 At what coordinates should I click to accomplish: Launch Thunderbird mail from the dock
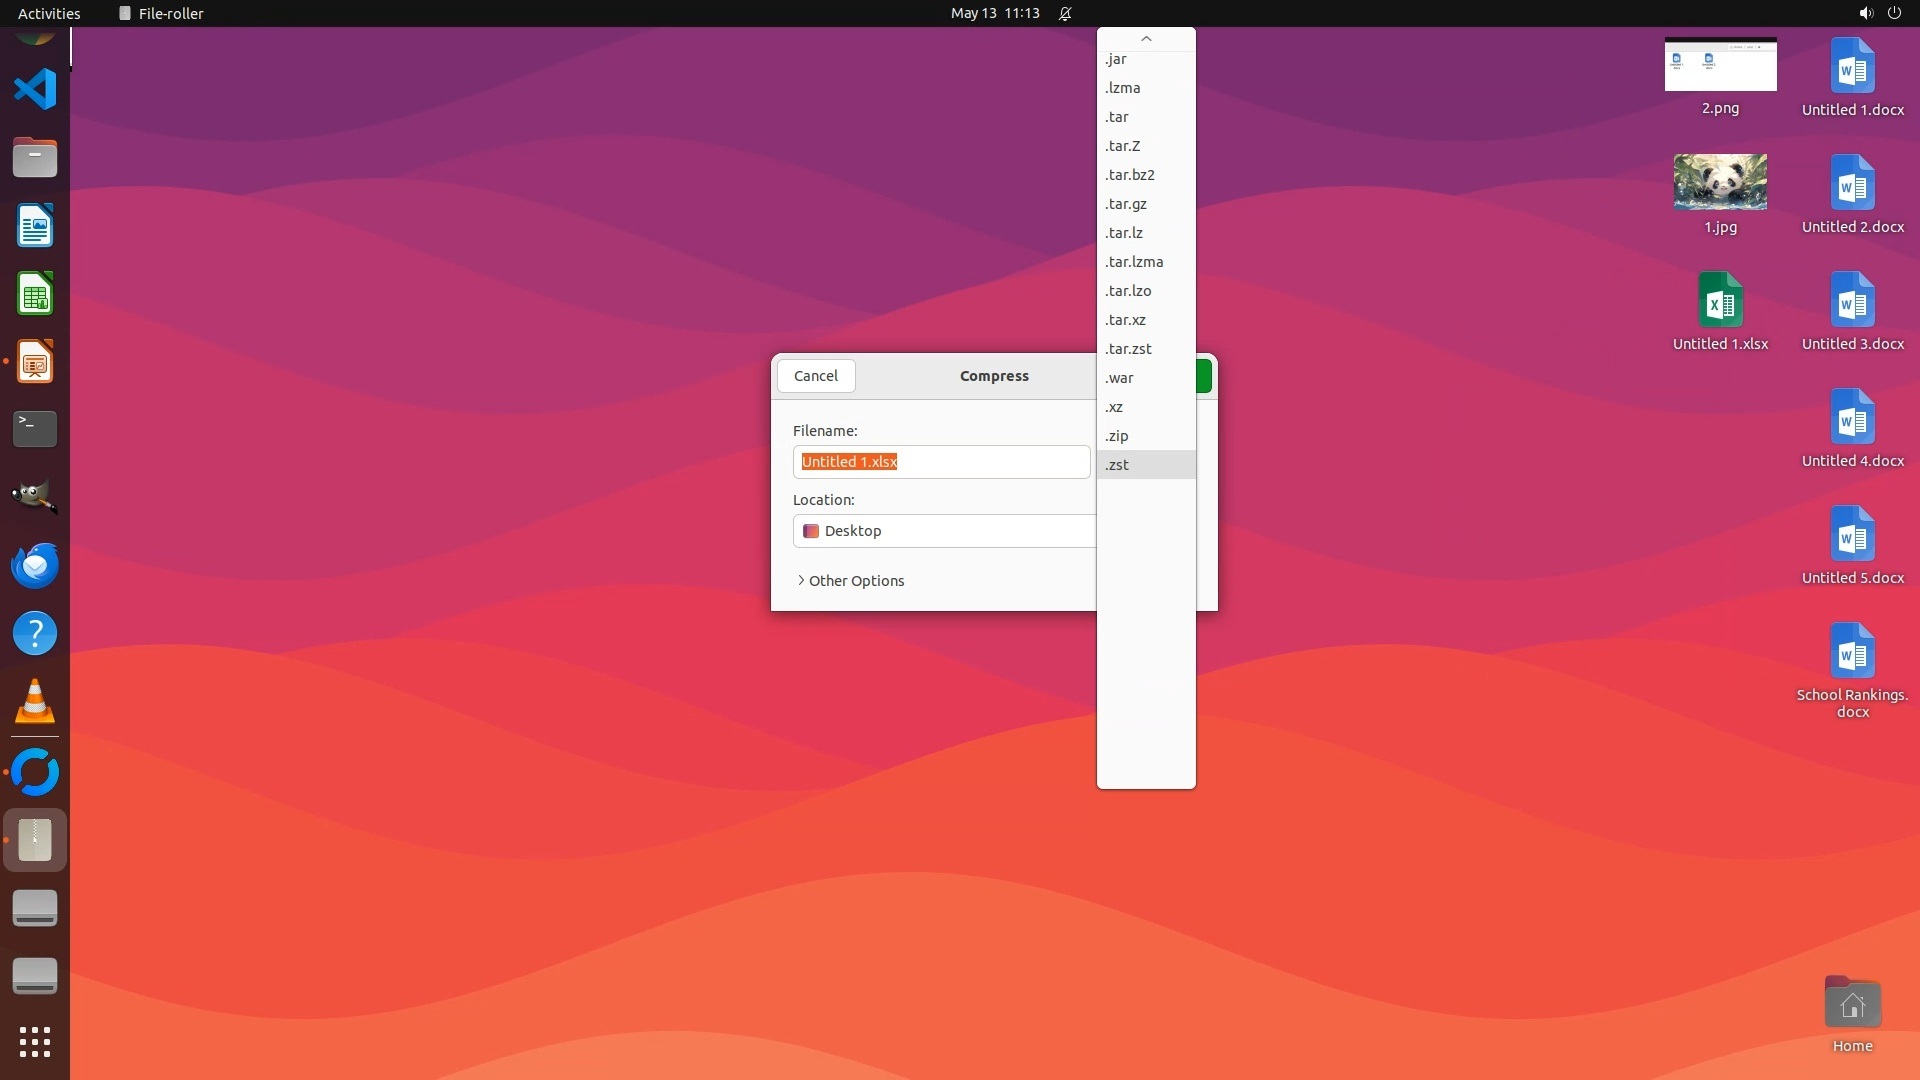point(35,566)
